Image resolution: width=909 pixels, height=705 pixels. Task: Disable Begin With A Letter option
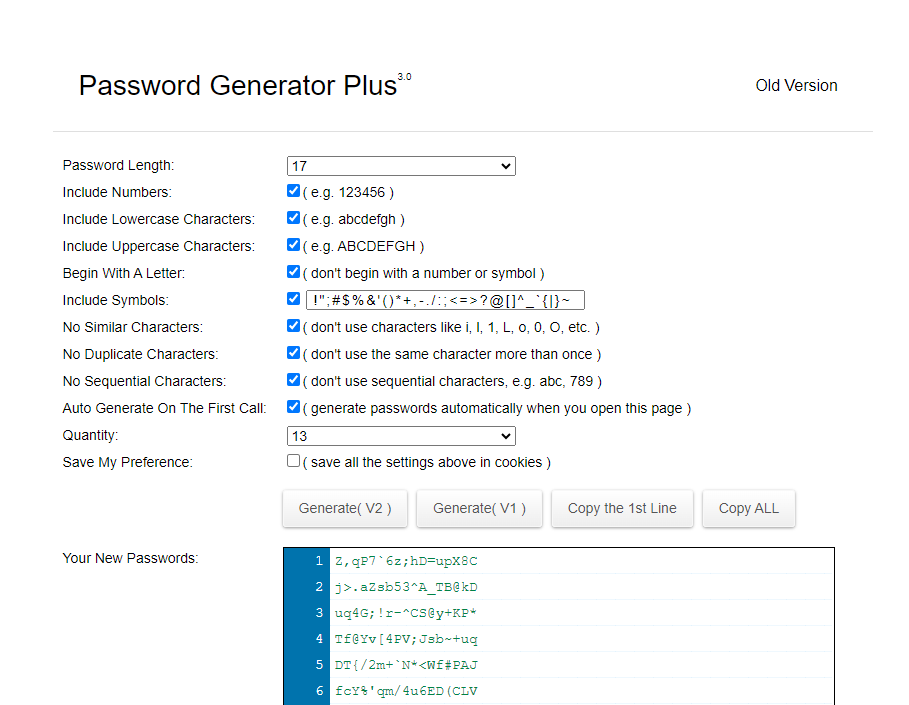293,272
